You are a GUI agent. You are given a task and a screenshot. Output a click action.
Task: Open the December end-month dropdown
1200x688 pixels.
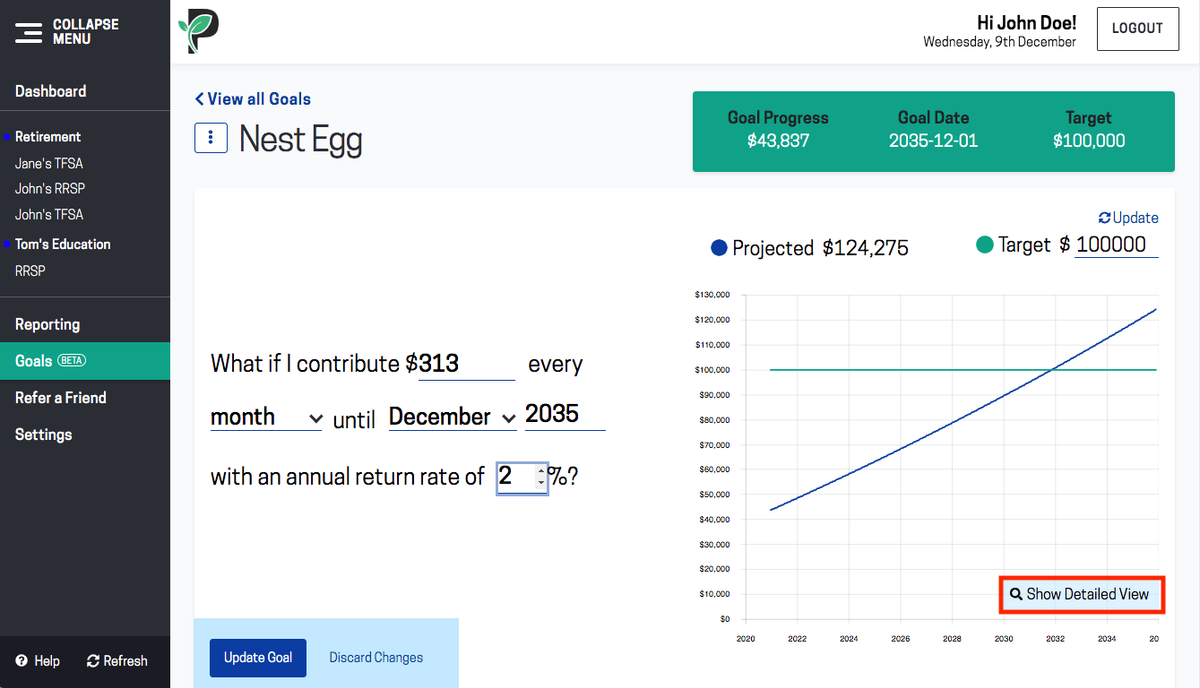click(453, 417)
